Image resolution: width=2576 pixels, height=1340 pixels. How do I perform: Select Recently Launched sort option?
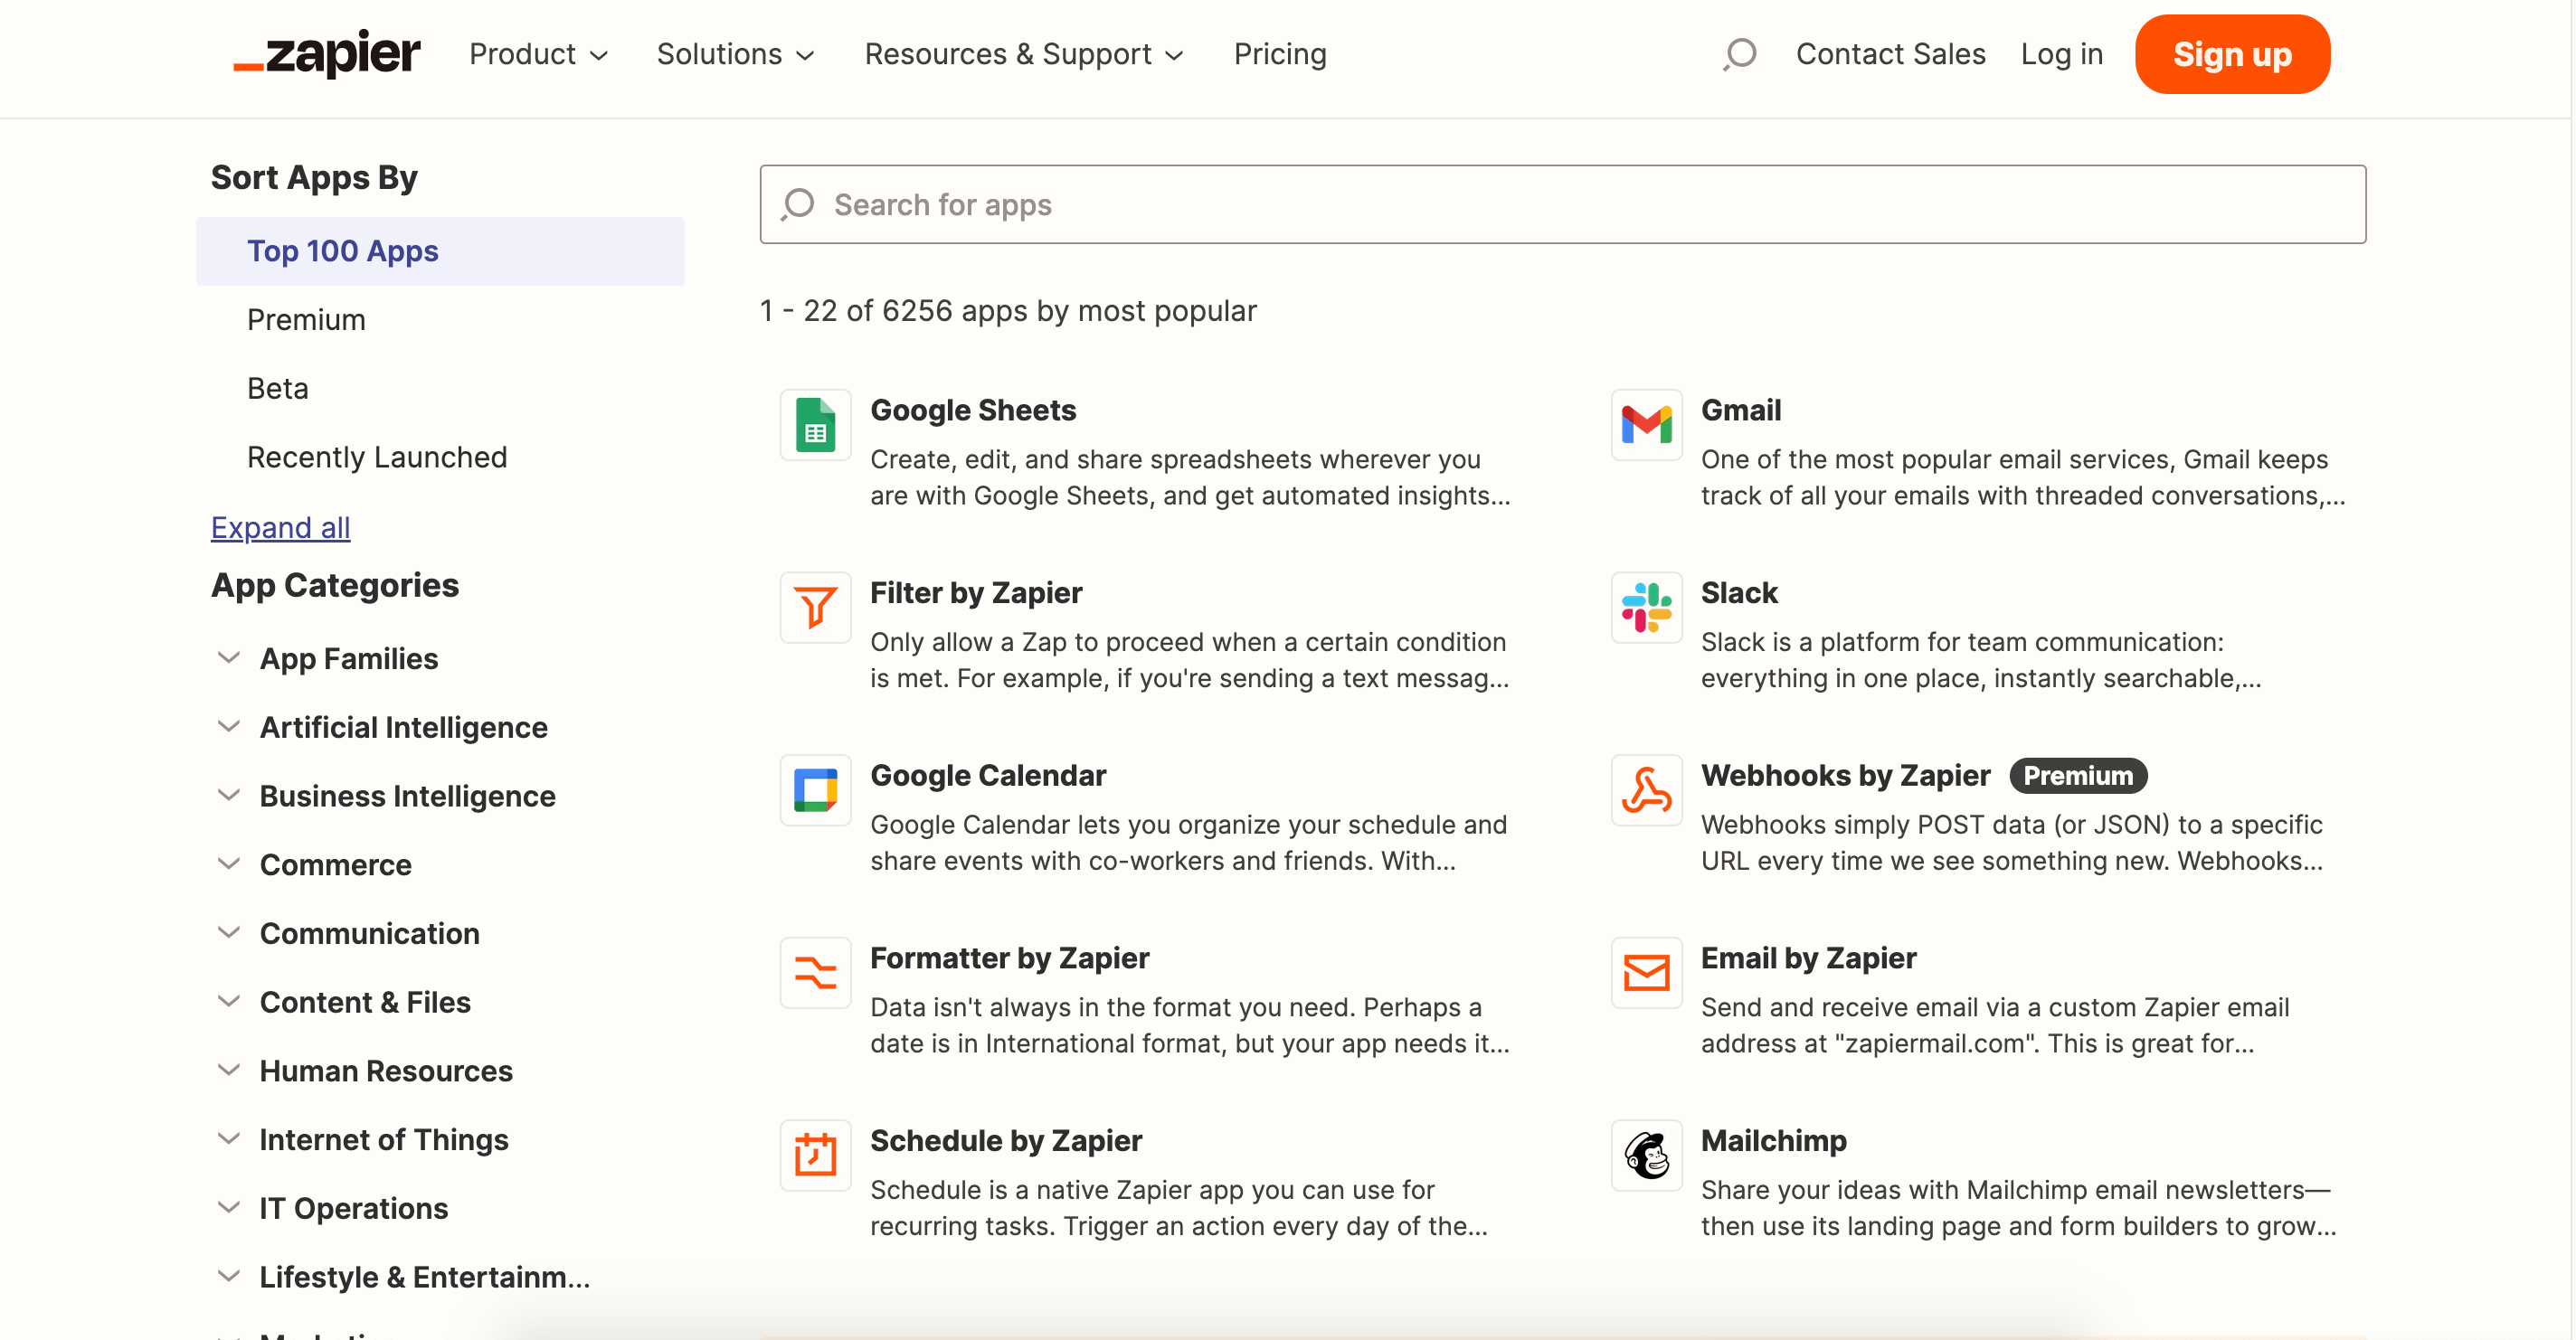377,457
